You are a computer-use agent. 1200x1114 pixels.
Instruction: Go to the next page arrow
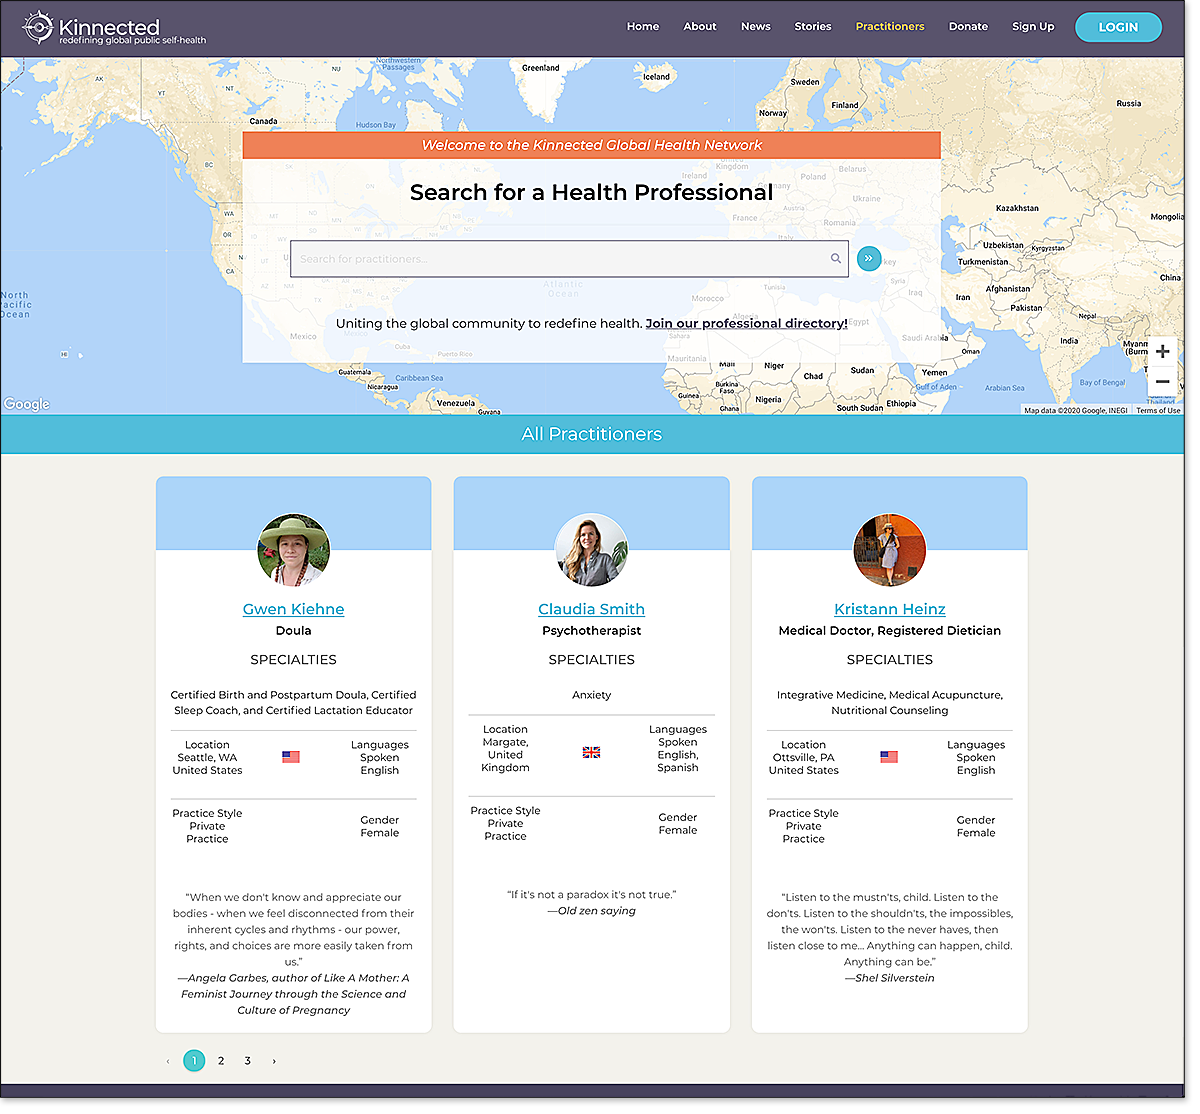pos(274,1061)
